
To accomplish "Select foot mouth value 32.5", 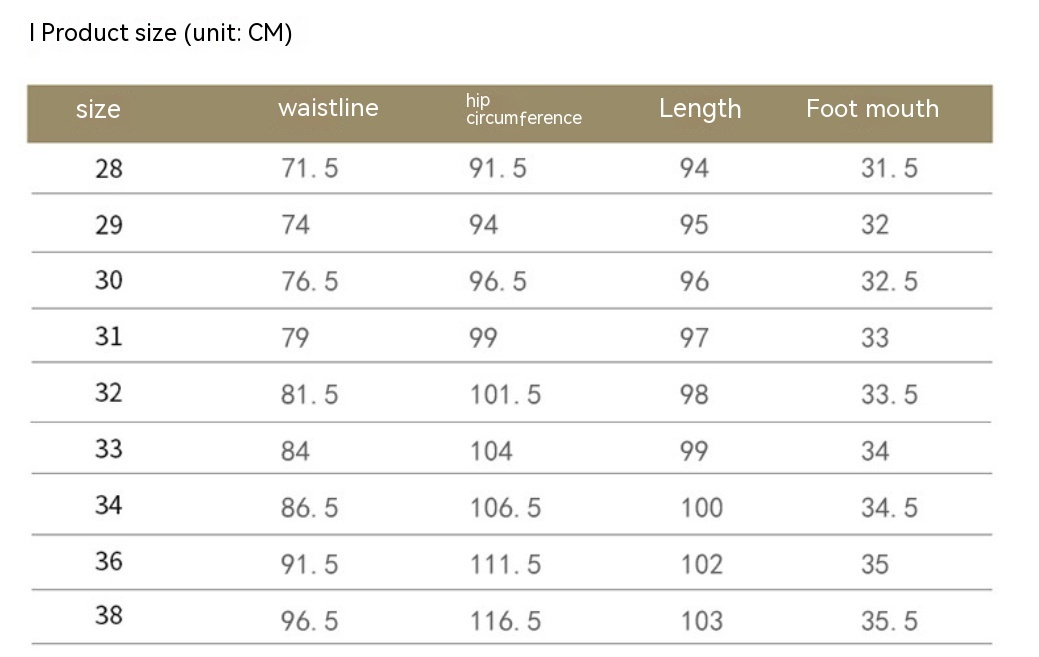I will pos(889,282).
